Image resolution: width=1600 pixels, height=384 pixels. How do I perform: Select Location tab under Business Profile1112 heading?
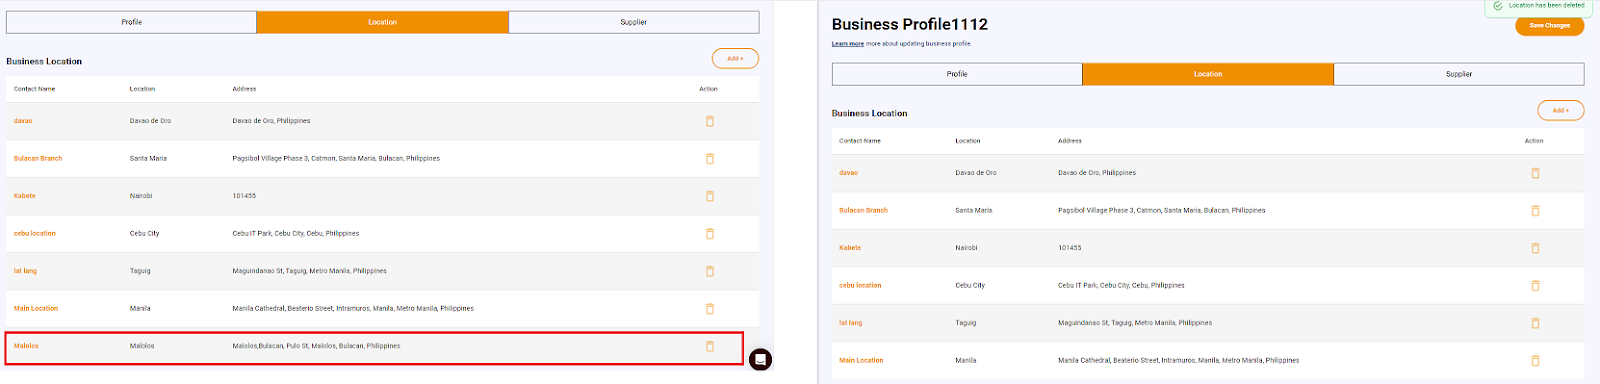tap(1208, 74)
